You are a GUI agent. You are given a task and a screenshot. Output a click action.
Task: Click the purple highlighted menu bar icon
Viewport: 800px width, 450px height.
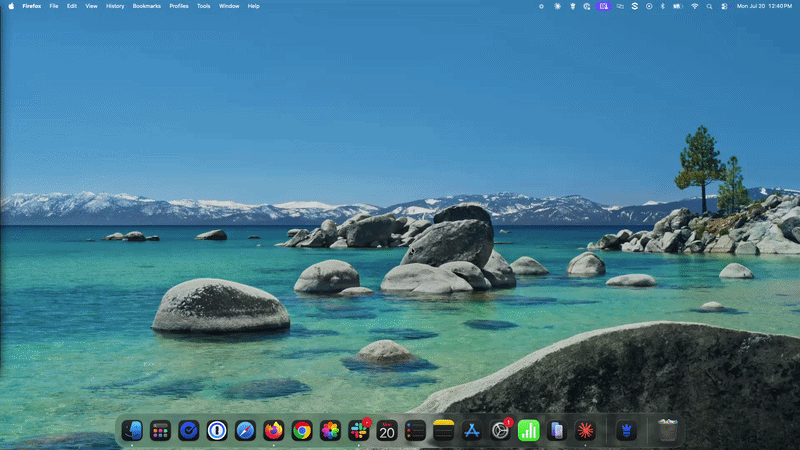tap(604, 6)
